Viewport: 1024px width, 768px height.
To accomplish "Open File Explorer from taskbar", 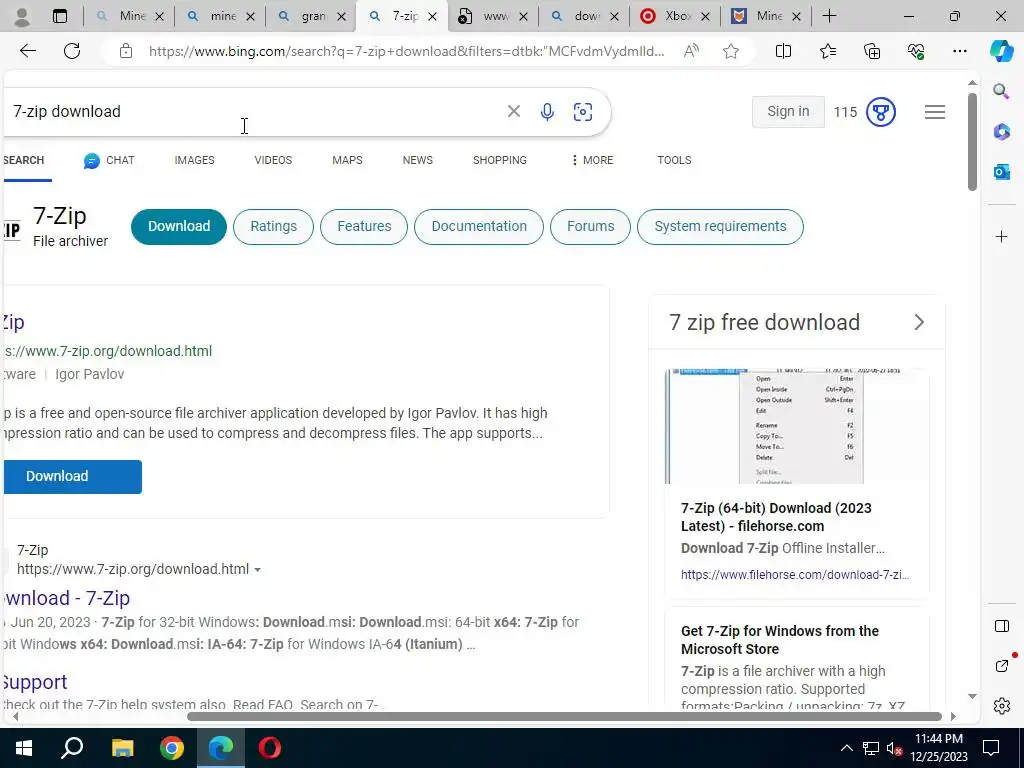I will coord(122,748).
